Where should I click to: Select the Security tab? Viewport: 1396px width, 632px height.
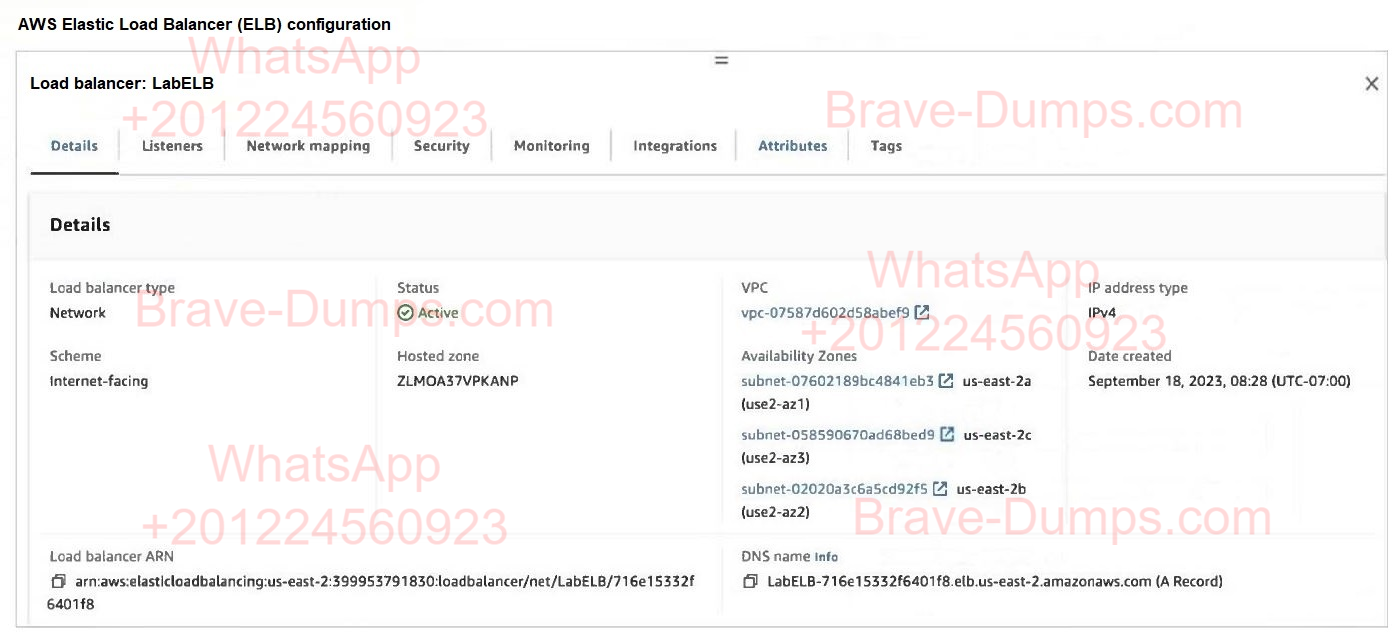[x=441, y=146]
